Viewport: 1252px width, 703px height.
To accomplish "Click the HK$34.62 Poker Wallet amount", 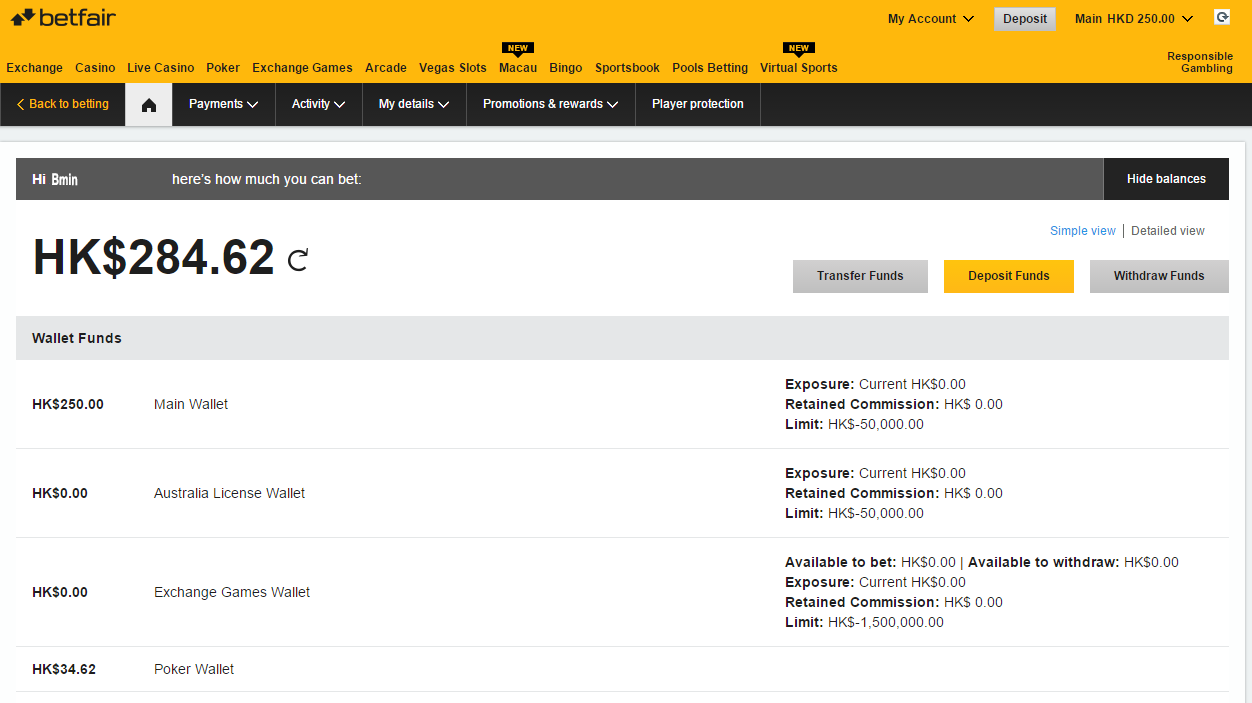I will point(64,669).
